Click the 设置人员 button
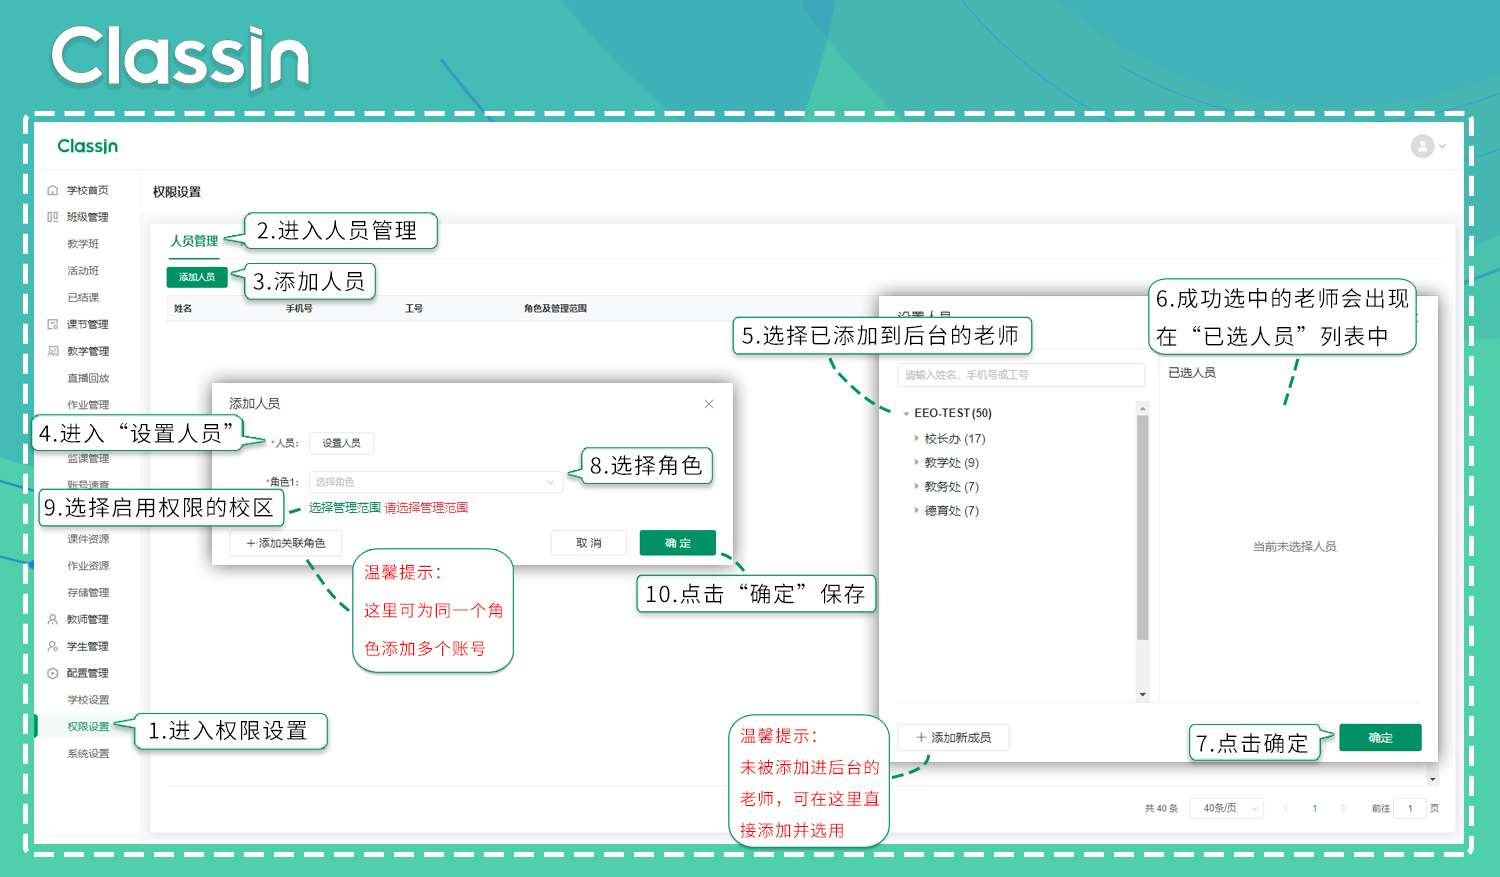1500x877 pixels. [x=341, y=443]
